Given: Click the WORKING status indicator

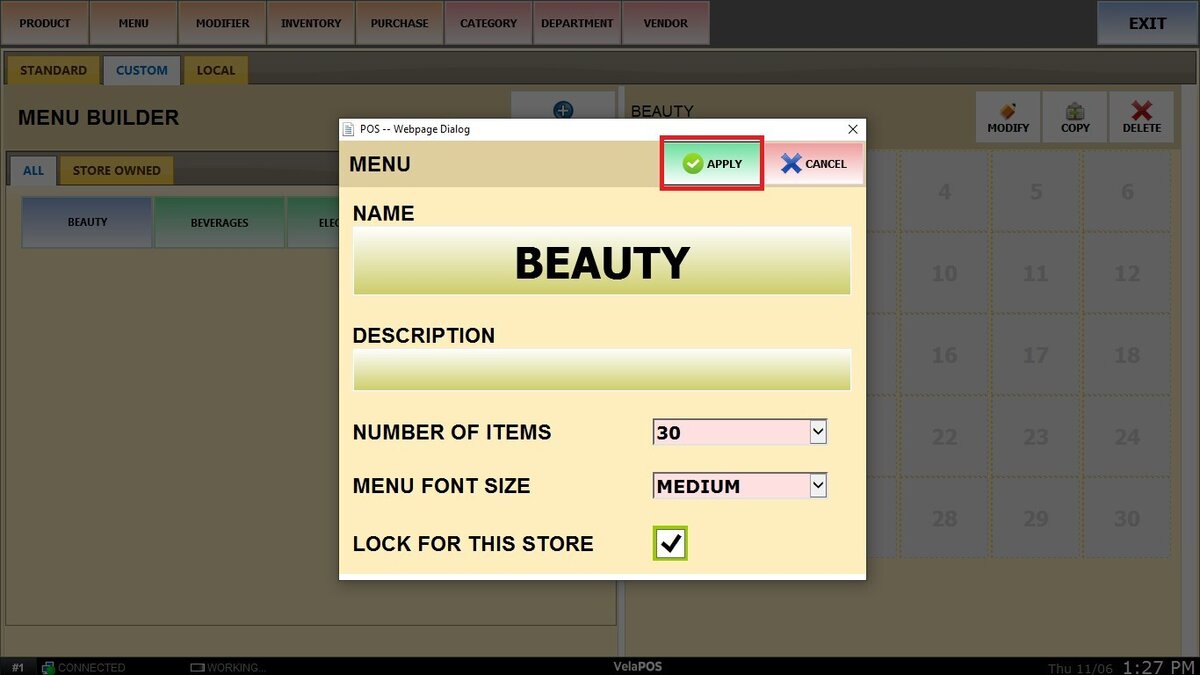Looking at the screenshot, I should [228, 667].
